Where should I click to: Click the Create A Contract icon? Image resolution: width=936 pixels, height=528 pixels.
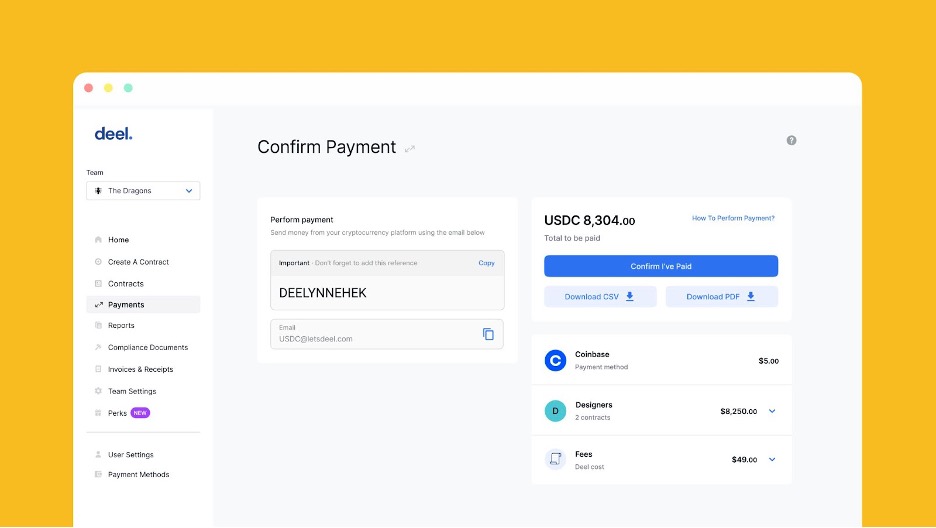(98, 262)
